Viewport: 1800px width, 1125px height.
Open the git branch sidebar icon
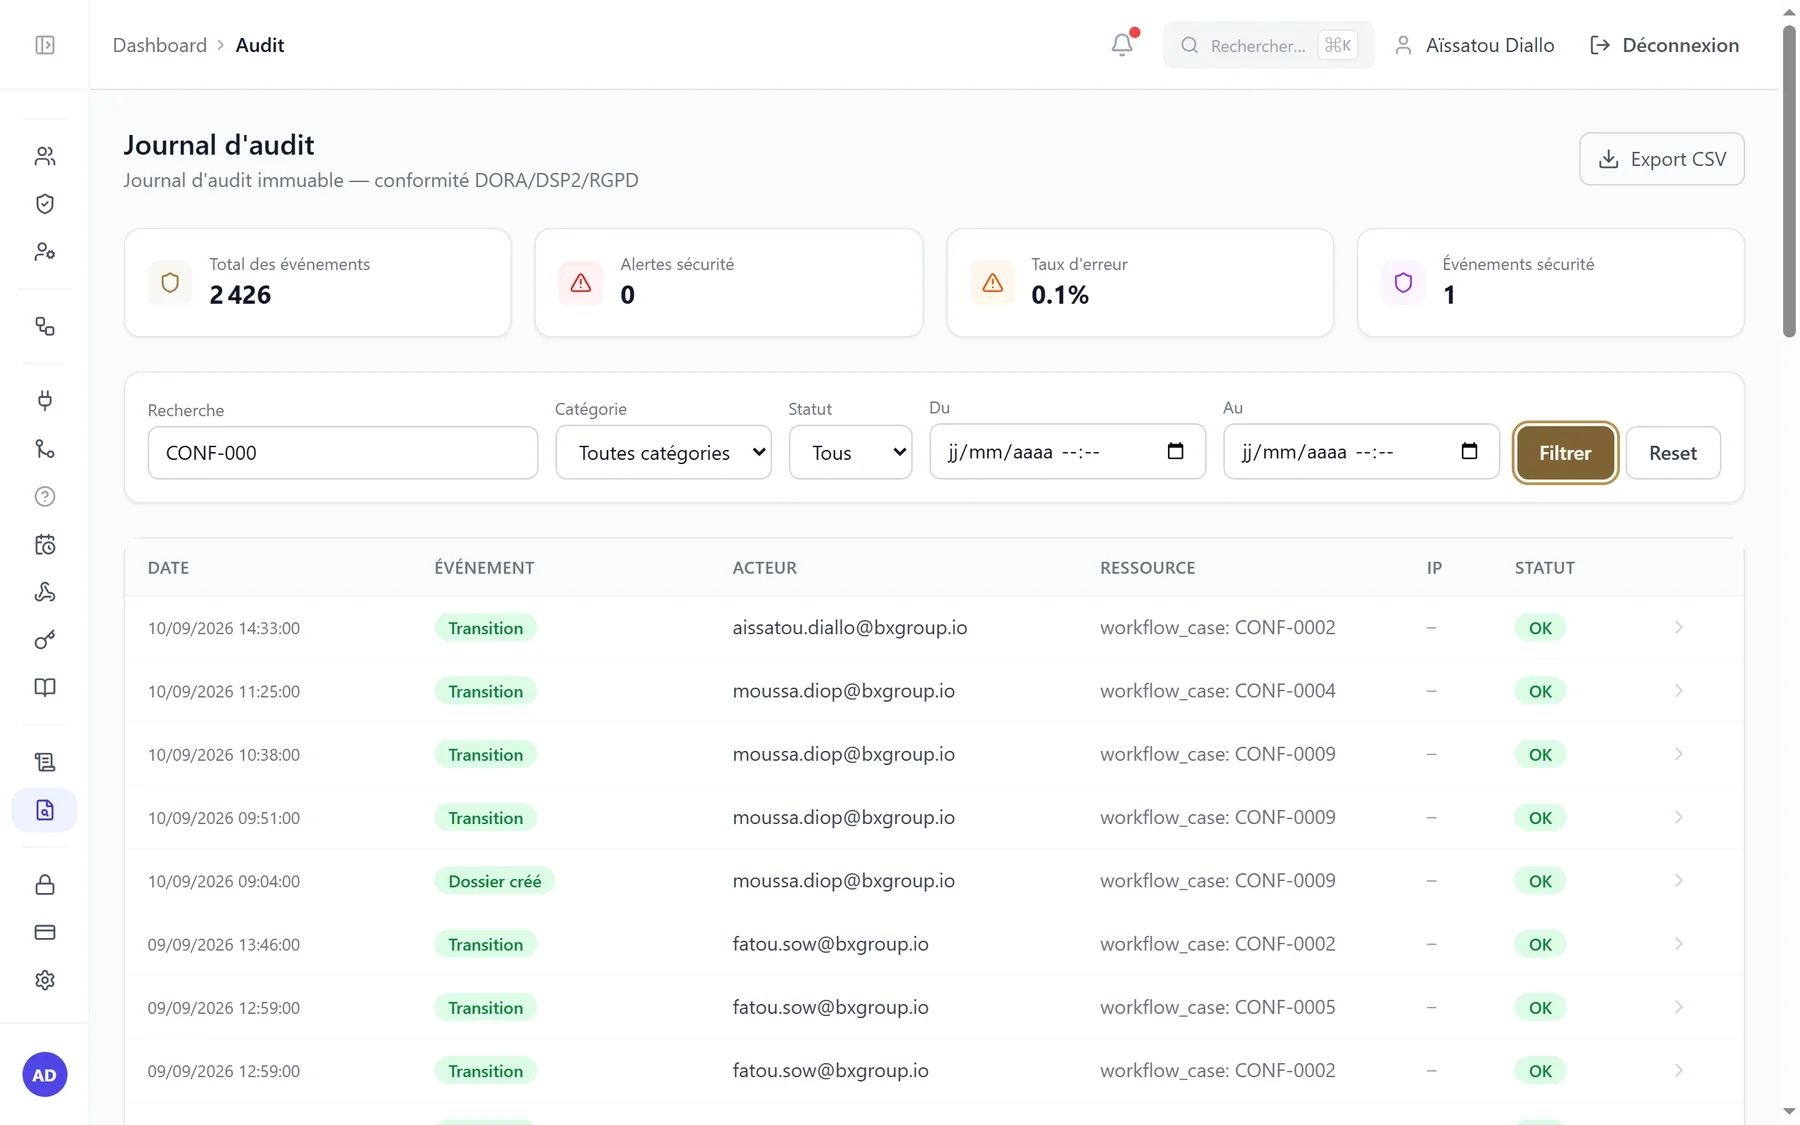point(45,449)
